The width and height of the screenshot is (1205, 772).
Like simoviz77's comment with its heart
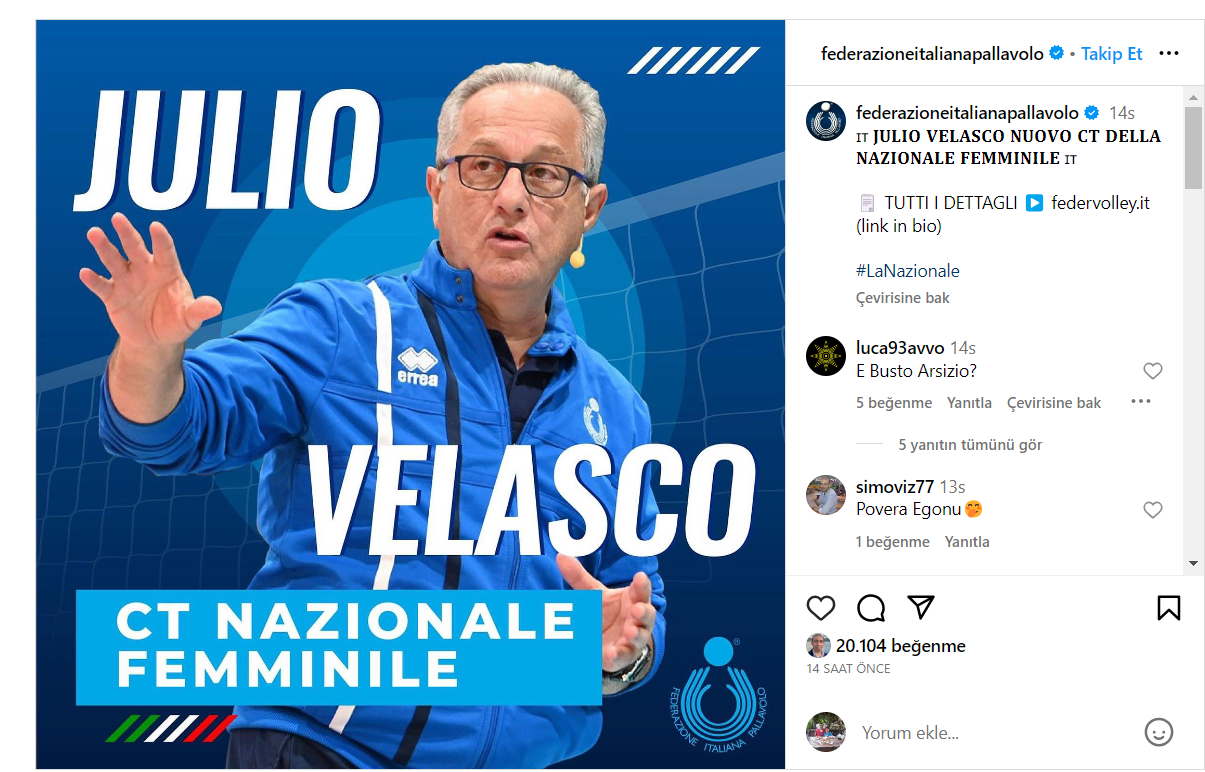1153,510
